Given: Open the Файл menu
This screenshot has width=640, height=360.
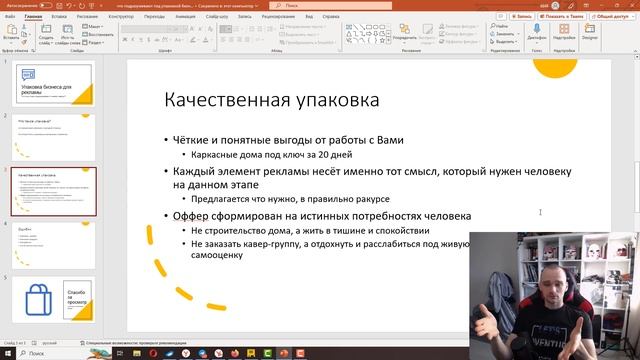Looking at the screenshot, I should click(x=10, y=16).
